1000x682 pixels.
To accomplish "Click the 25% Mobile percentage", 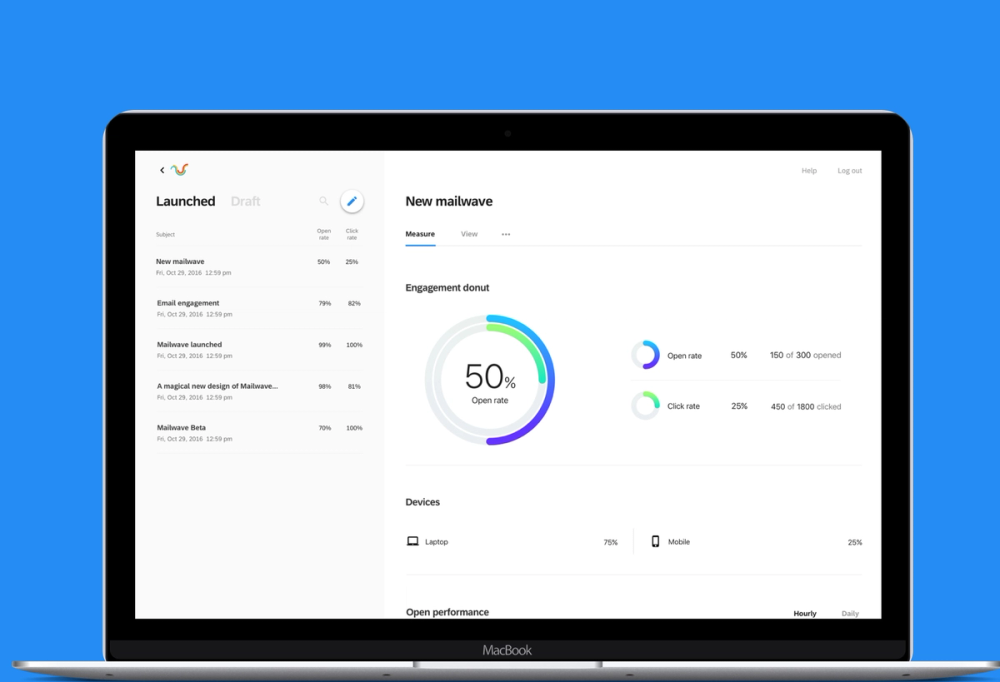I will click(855, 542).
